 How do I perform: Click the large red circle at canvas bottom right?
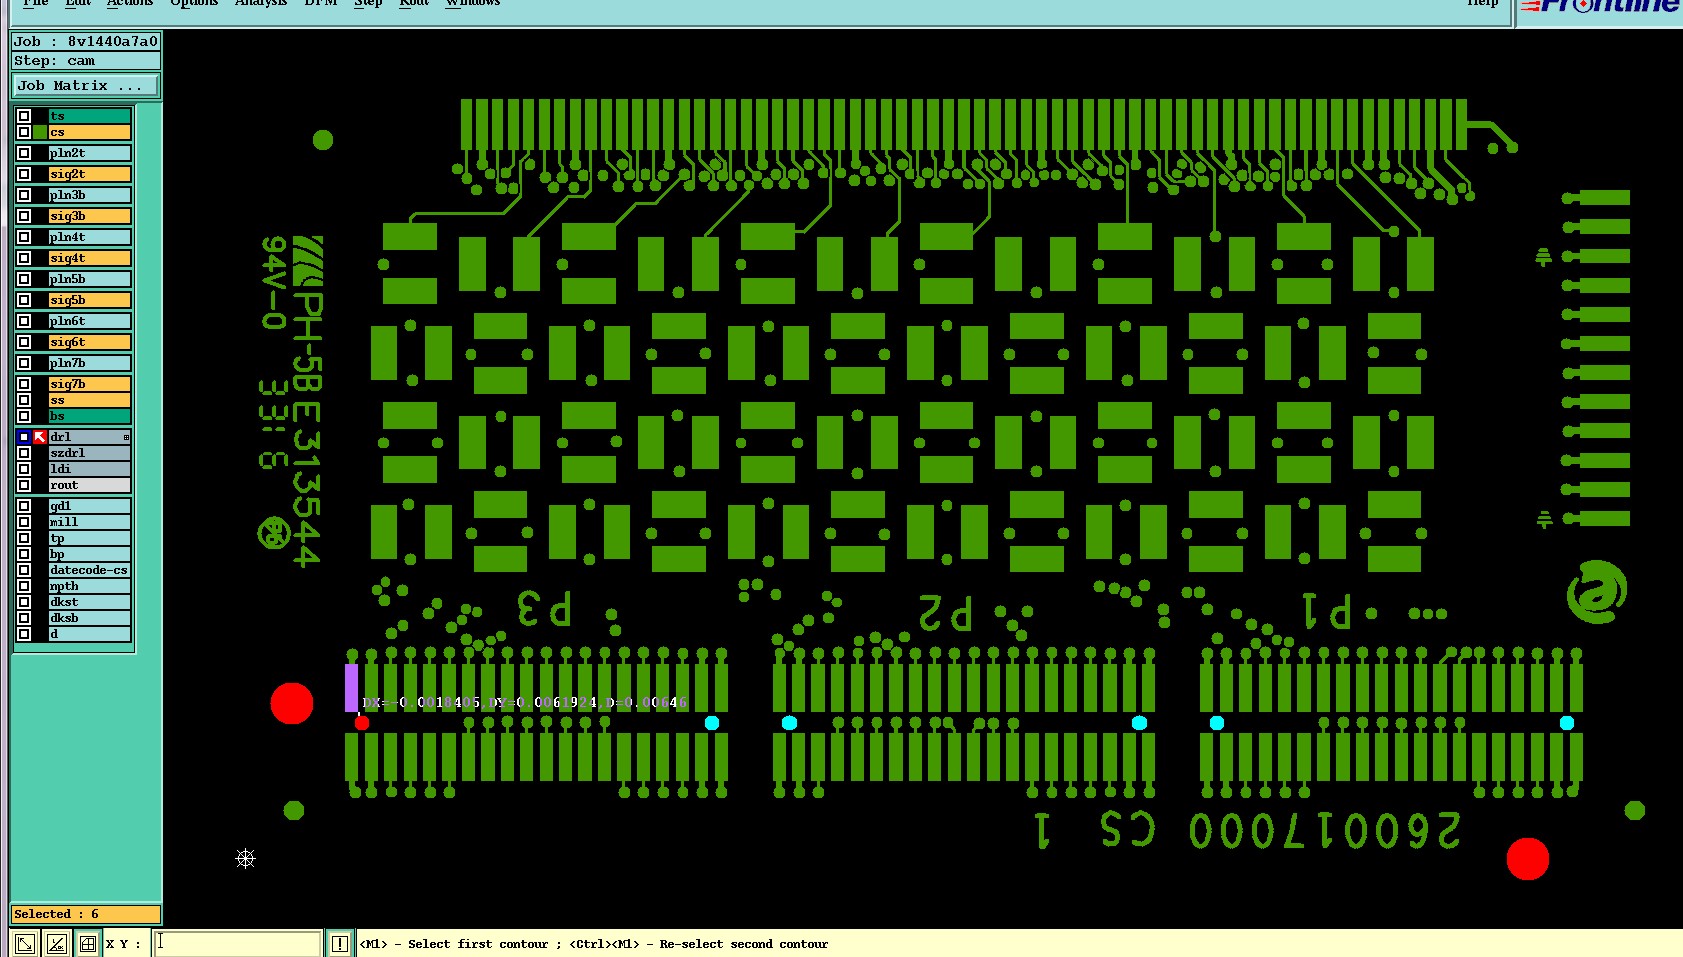[x=1527, y=859]
